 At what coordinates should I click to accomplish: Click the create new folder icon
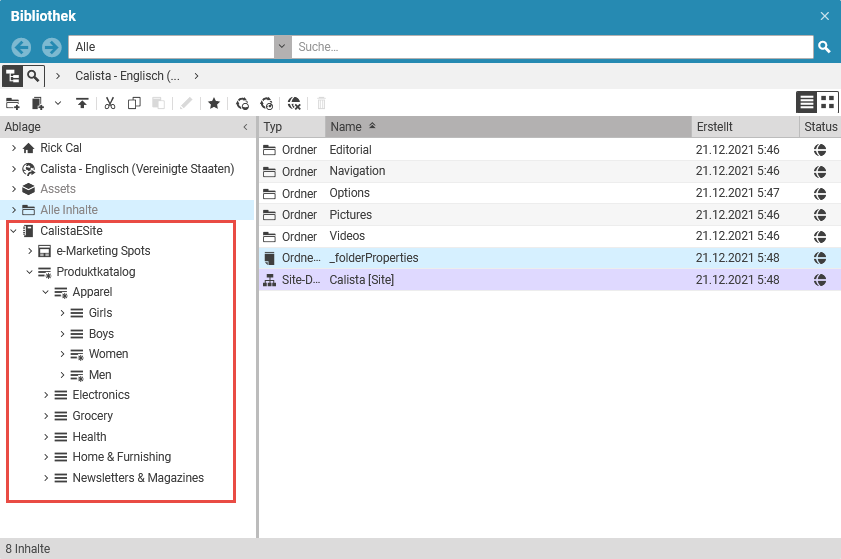(x=13, y=103)
